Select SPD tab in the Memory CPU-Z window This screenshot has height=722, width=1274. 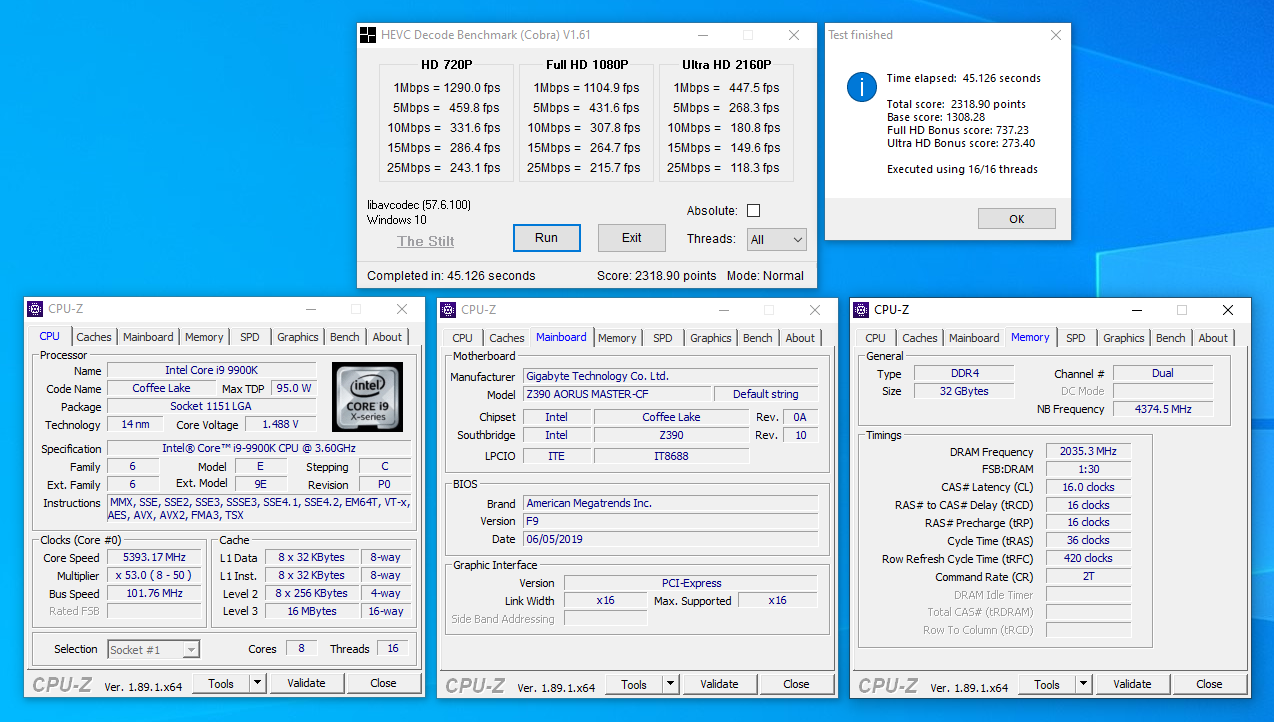coord(1075,338)
